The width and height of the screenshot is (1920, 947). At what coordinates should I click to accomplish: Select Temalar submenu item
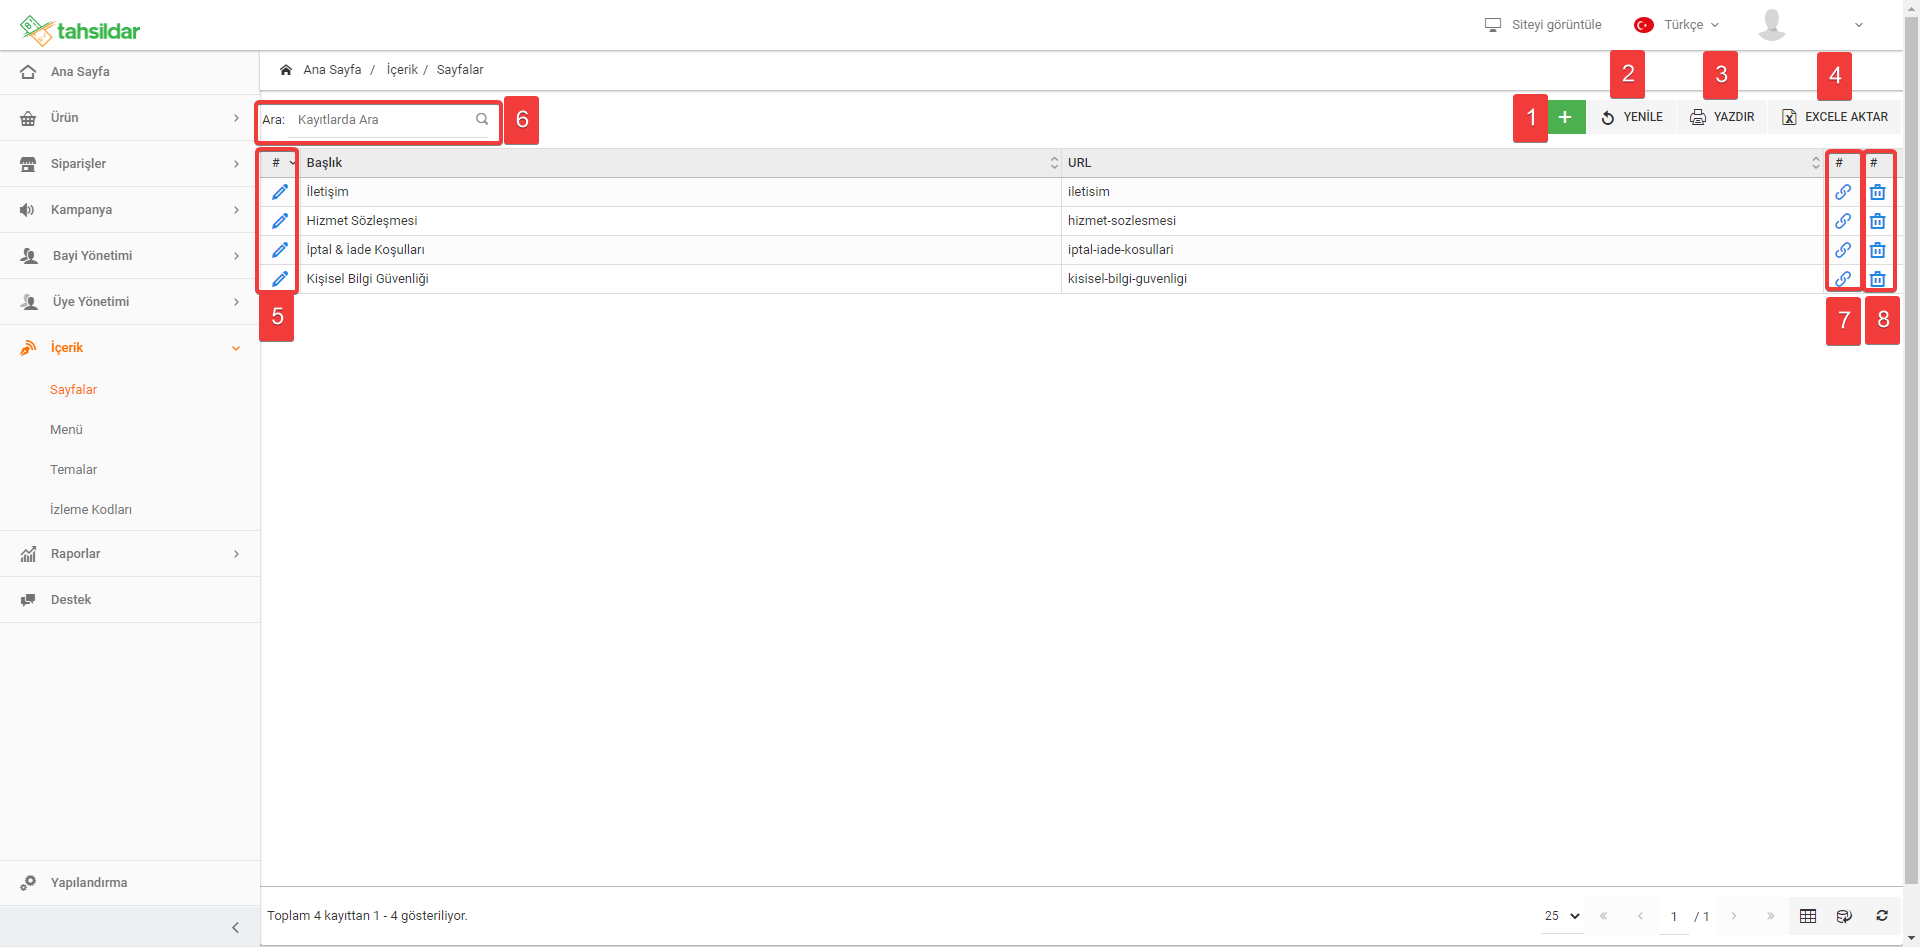pyautogui.click(x=73, y=470)
